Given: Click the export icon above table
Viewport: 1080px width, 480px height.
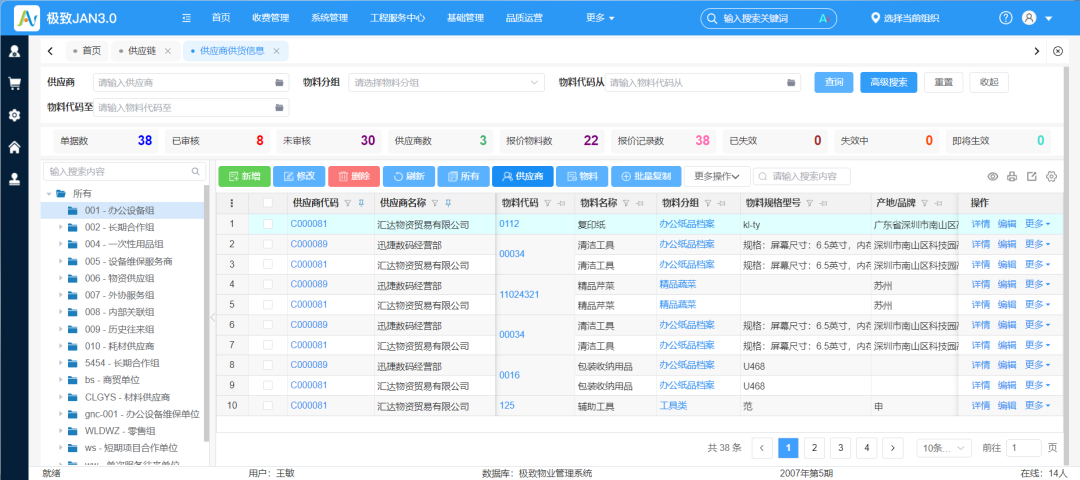Looking at the screenshot, I should [x=1032, y=176].
